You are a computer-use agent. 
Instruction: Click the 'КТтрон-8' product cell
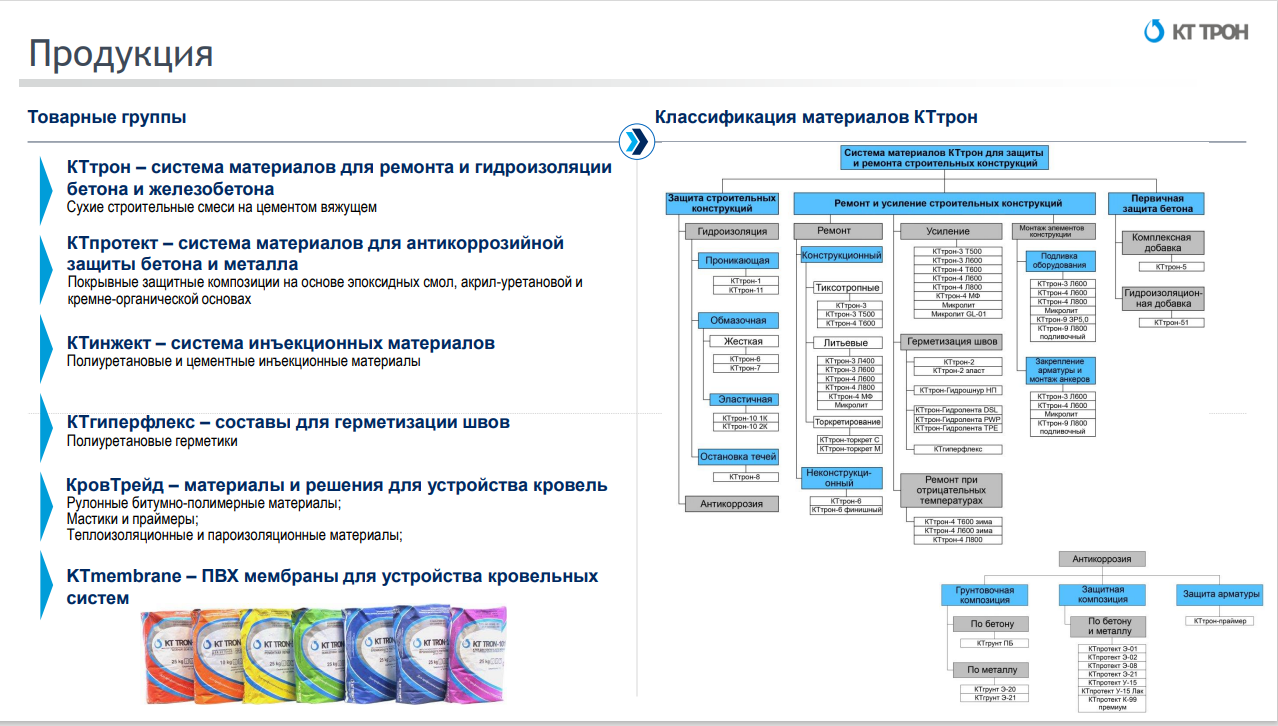tap(745, 477)
